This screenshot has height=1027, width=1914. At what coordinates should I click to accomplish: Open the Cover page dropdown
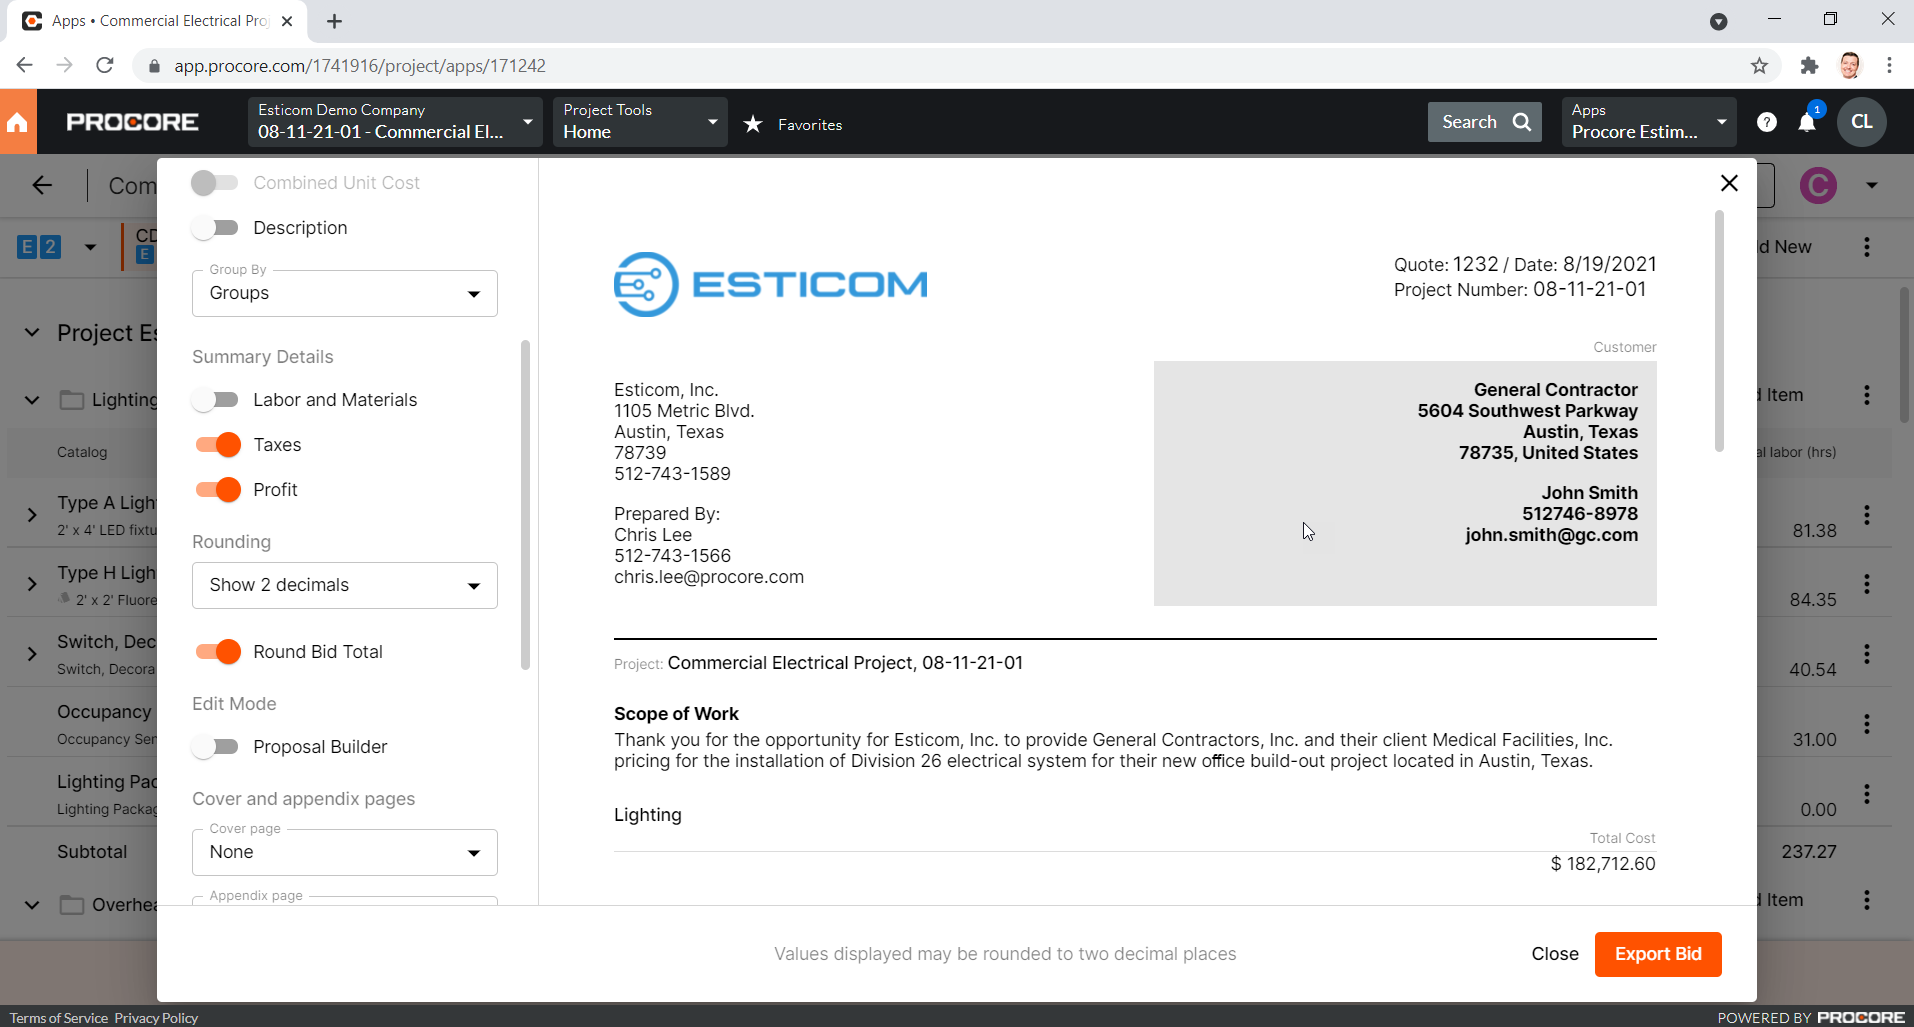(345, 852)
